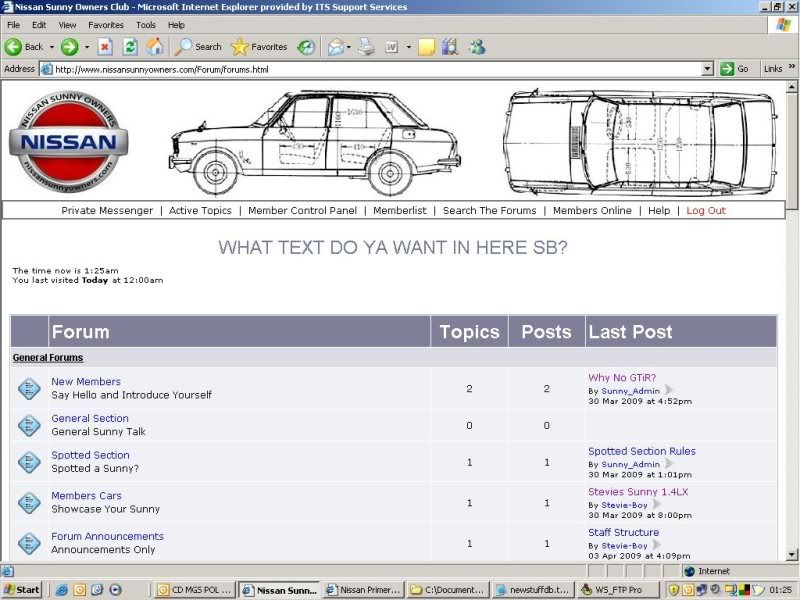Image resolution: width=800 pixels, height=600 pixels.
Task: Open the Tools menu
Action: (x=146, y=24)
